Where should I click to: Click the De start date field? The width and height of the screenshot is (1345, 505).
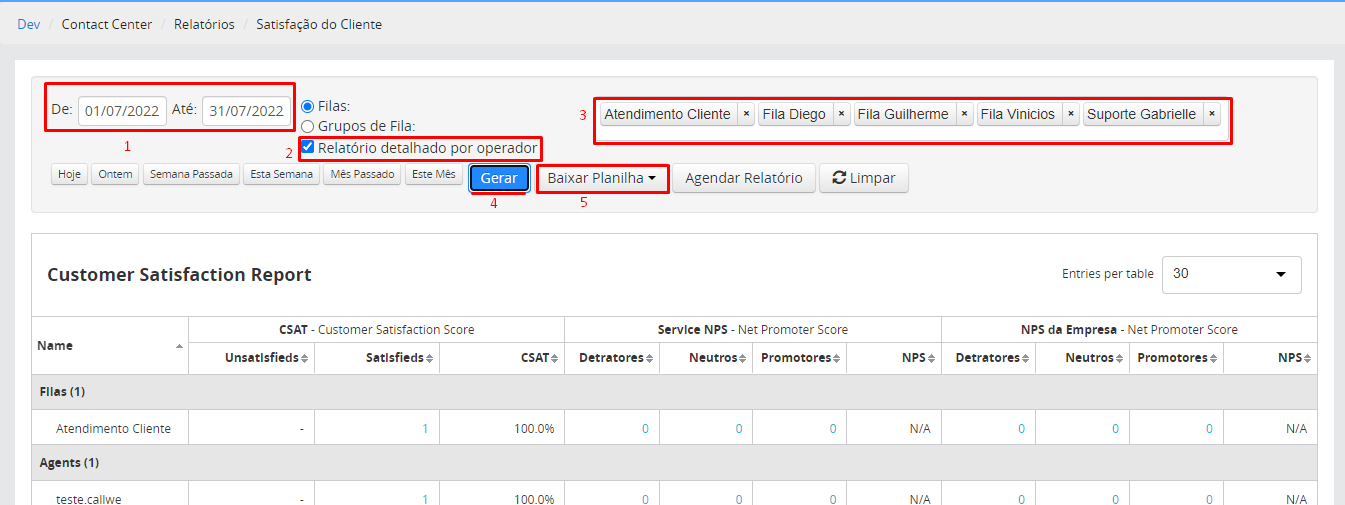[122, 111]
